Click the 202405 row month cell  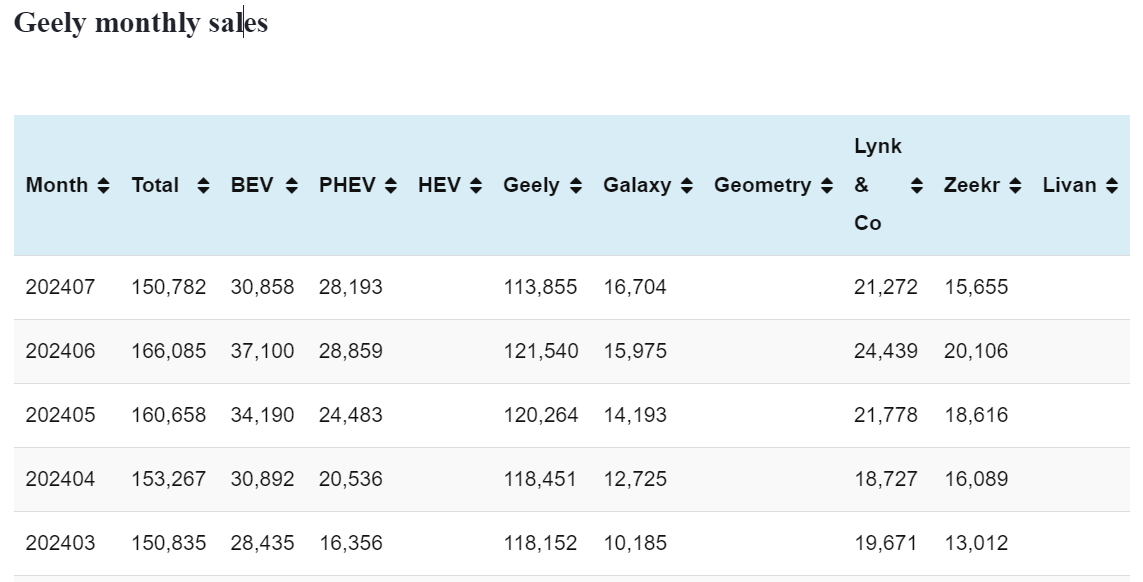[61, 416]
